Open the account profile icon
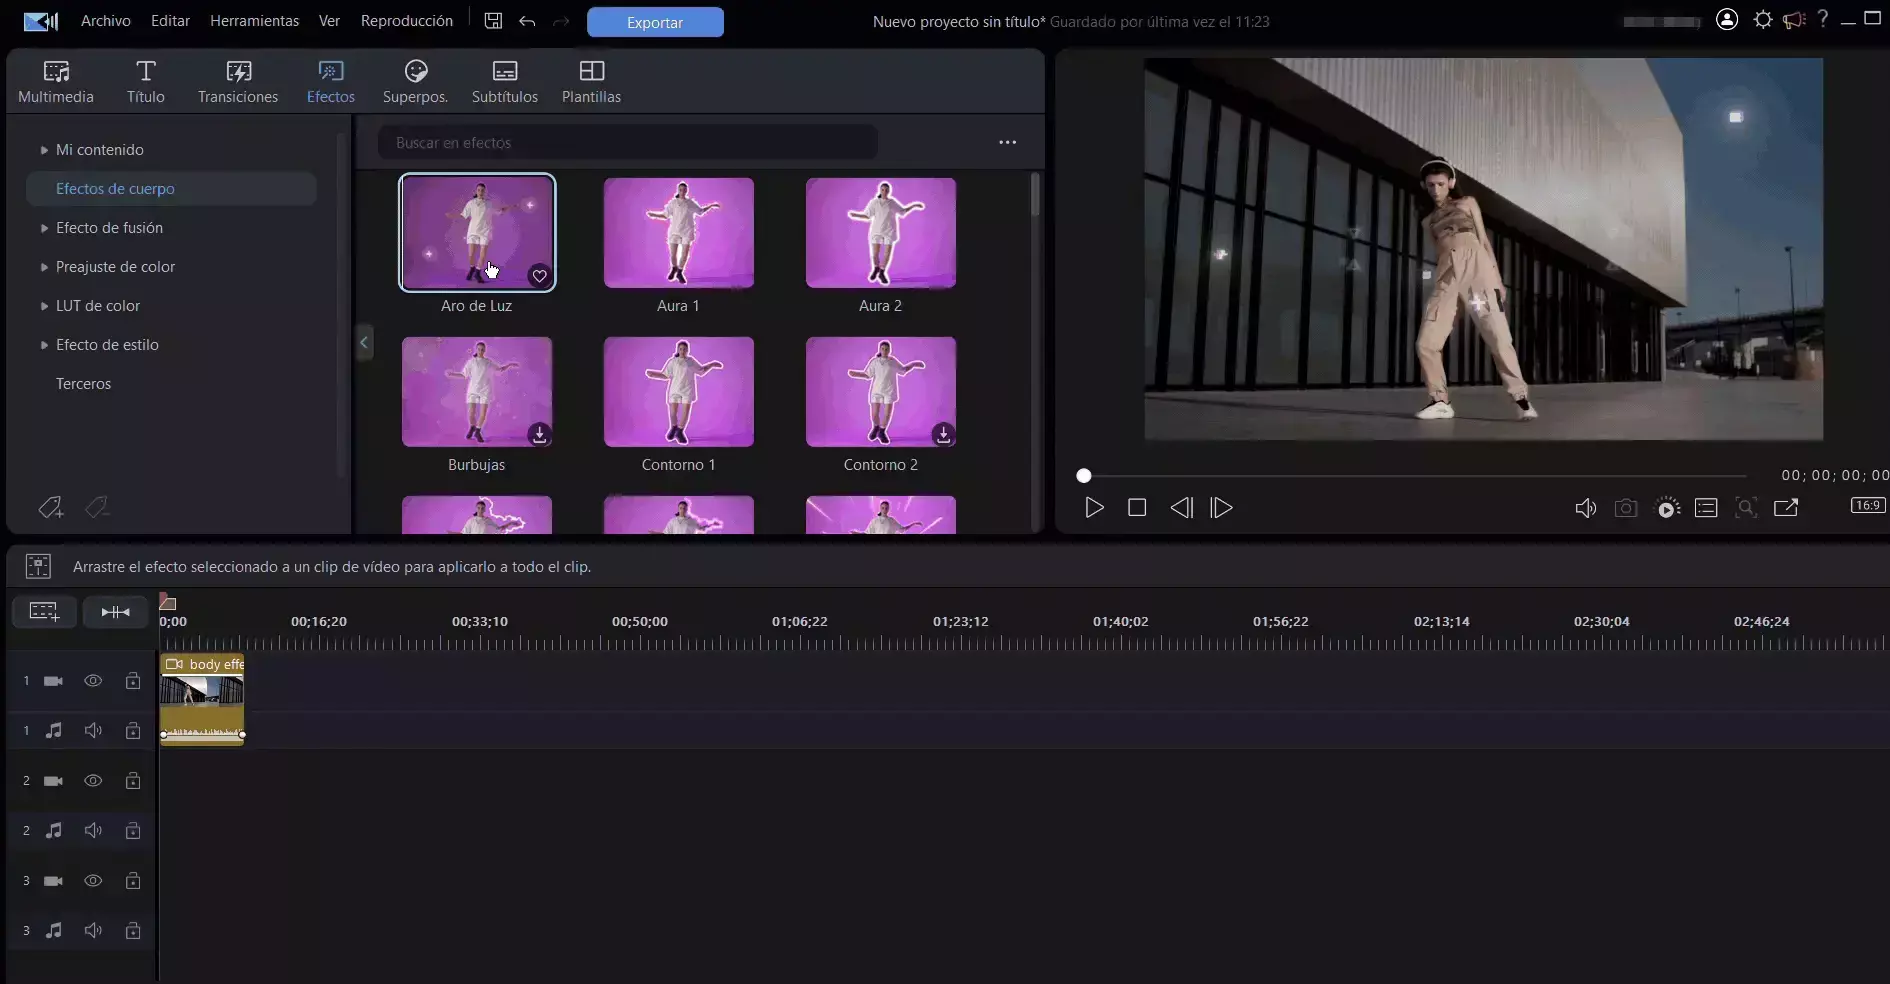The image size is (1890, 984). [1726, 20]
